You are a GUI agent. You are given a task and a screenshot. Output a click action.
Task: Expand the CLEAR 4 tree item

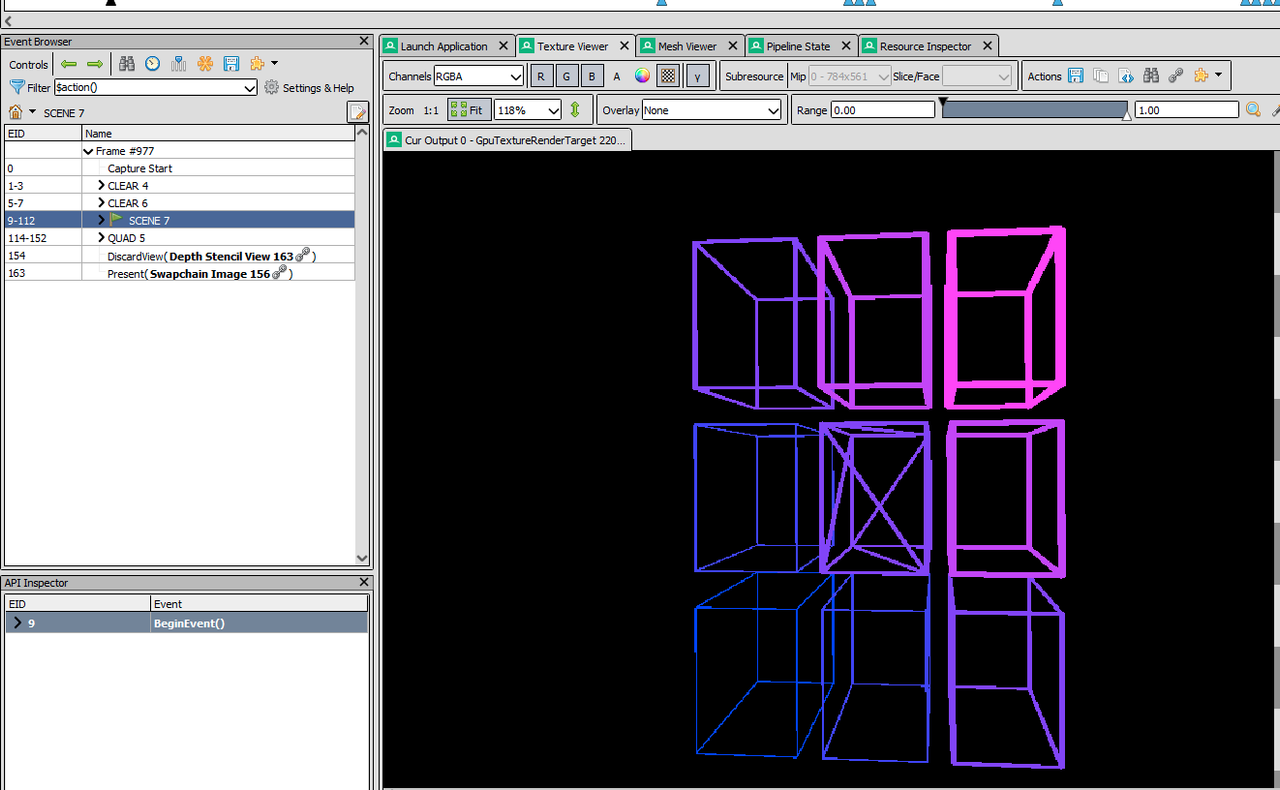pyautogui.click(x=101, y=186)
